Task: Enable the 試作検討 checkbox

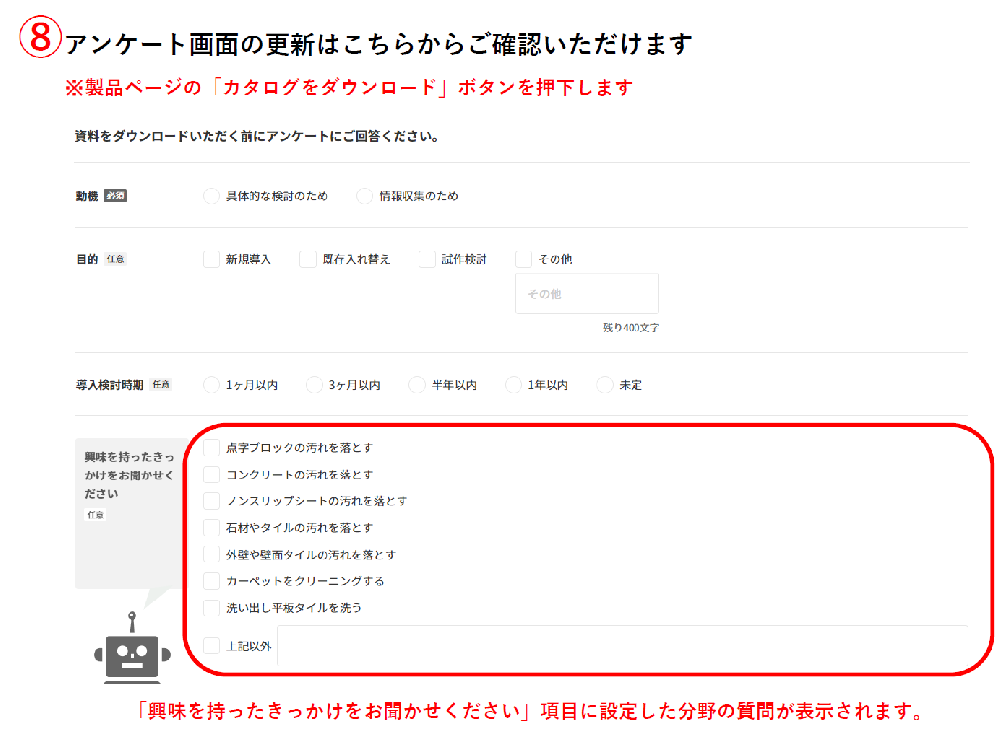Action: click(x=427, y=259)
